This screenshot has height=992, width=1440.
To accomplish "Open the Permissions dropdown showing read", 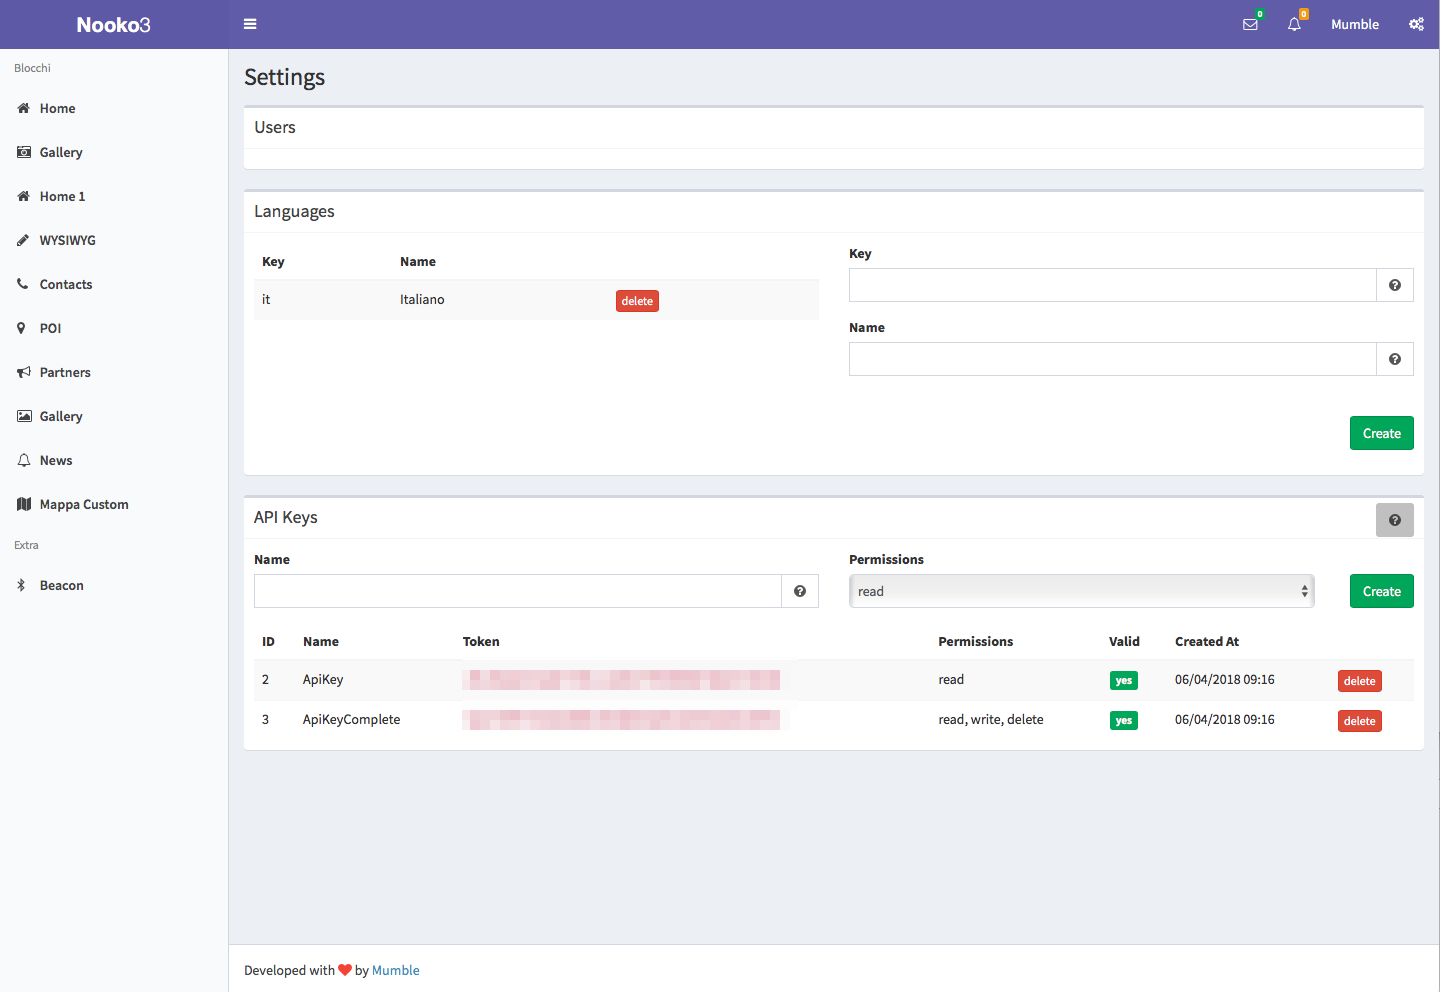I will [x=1080, y=591].
